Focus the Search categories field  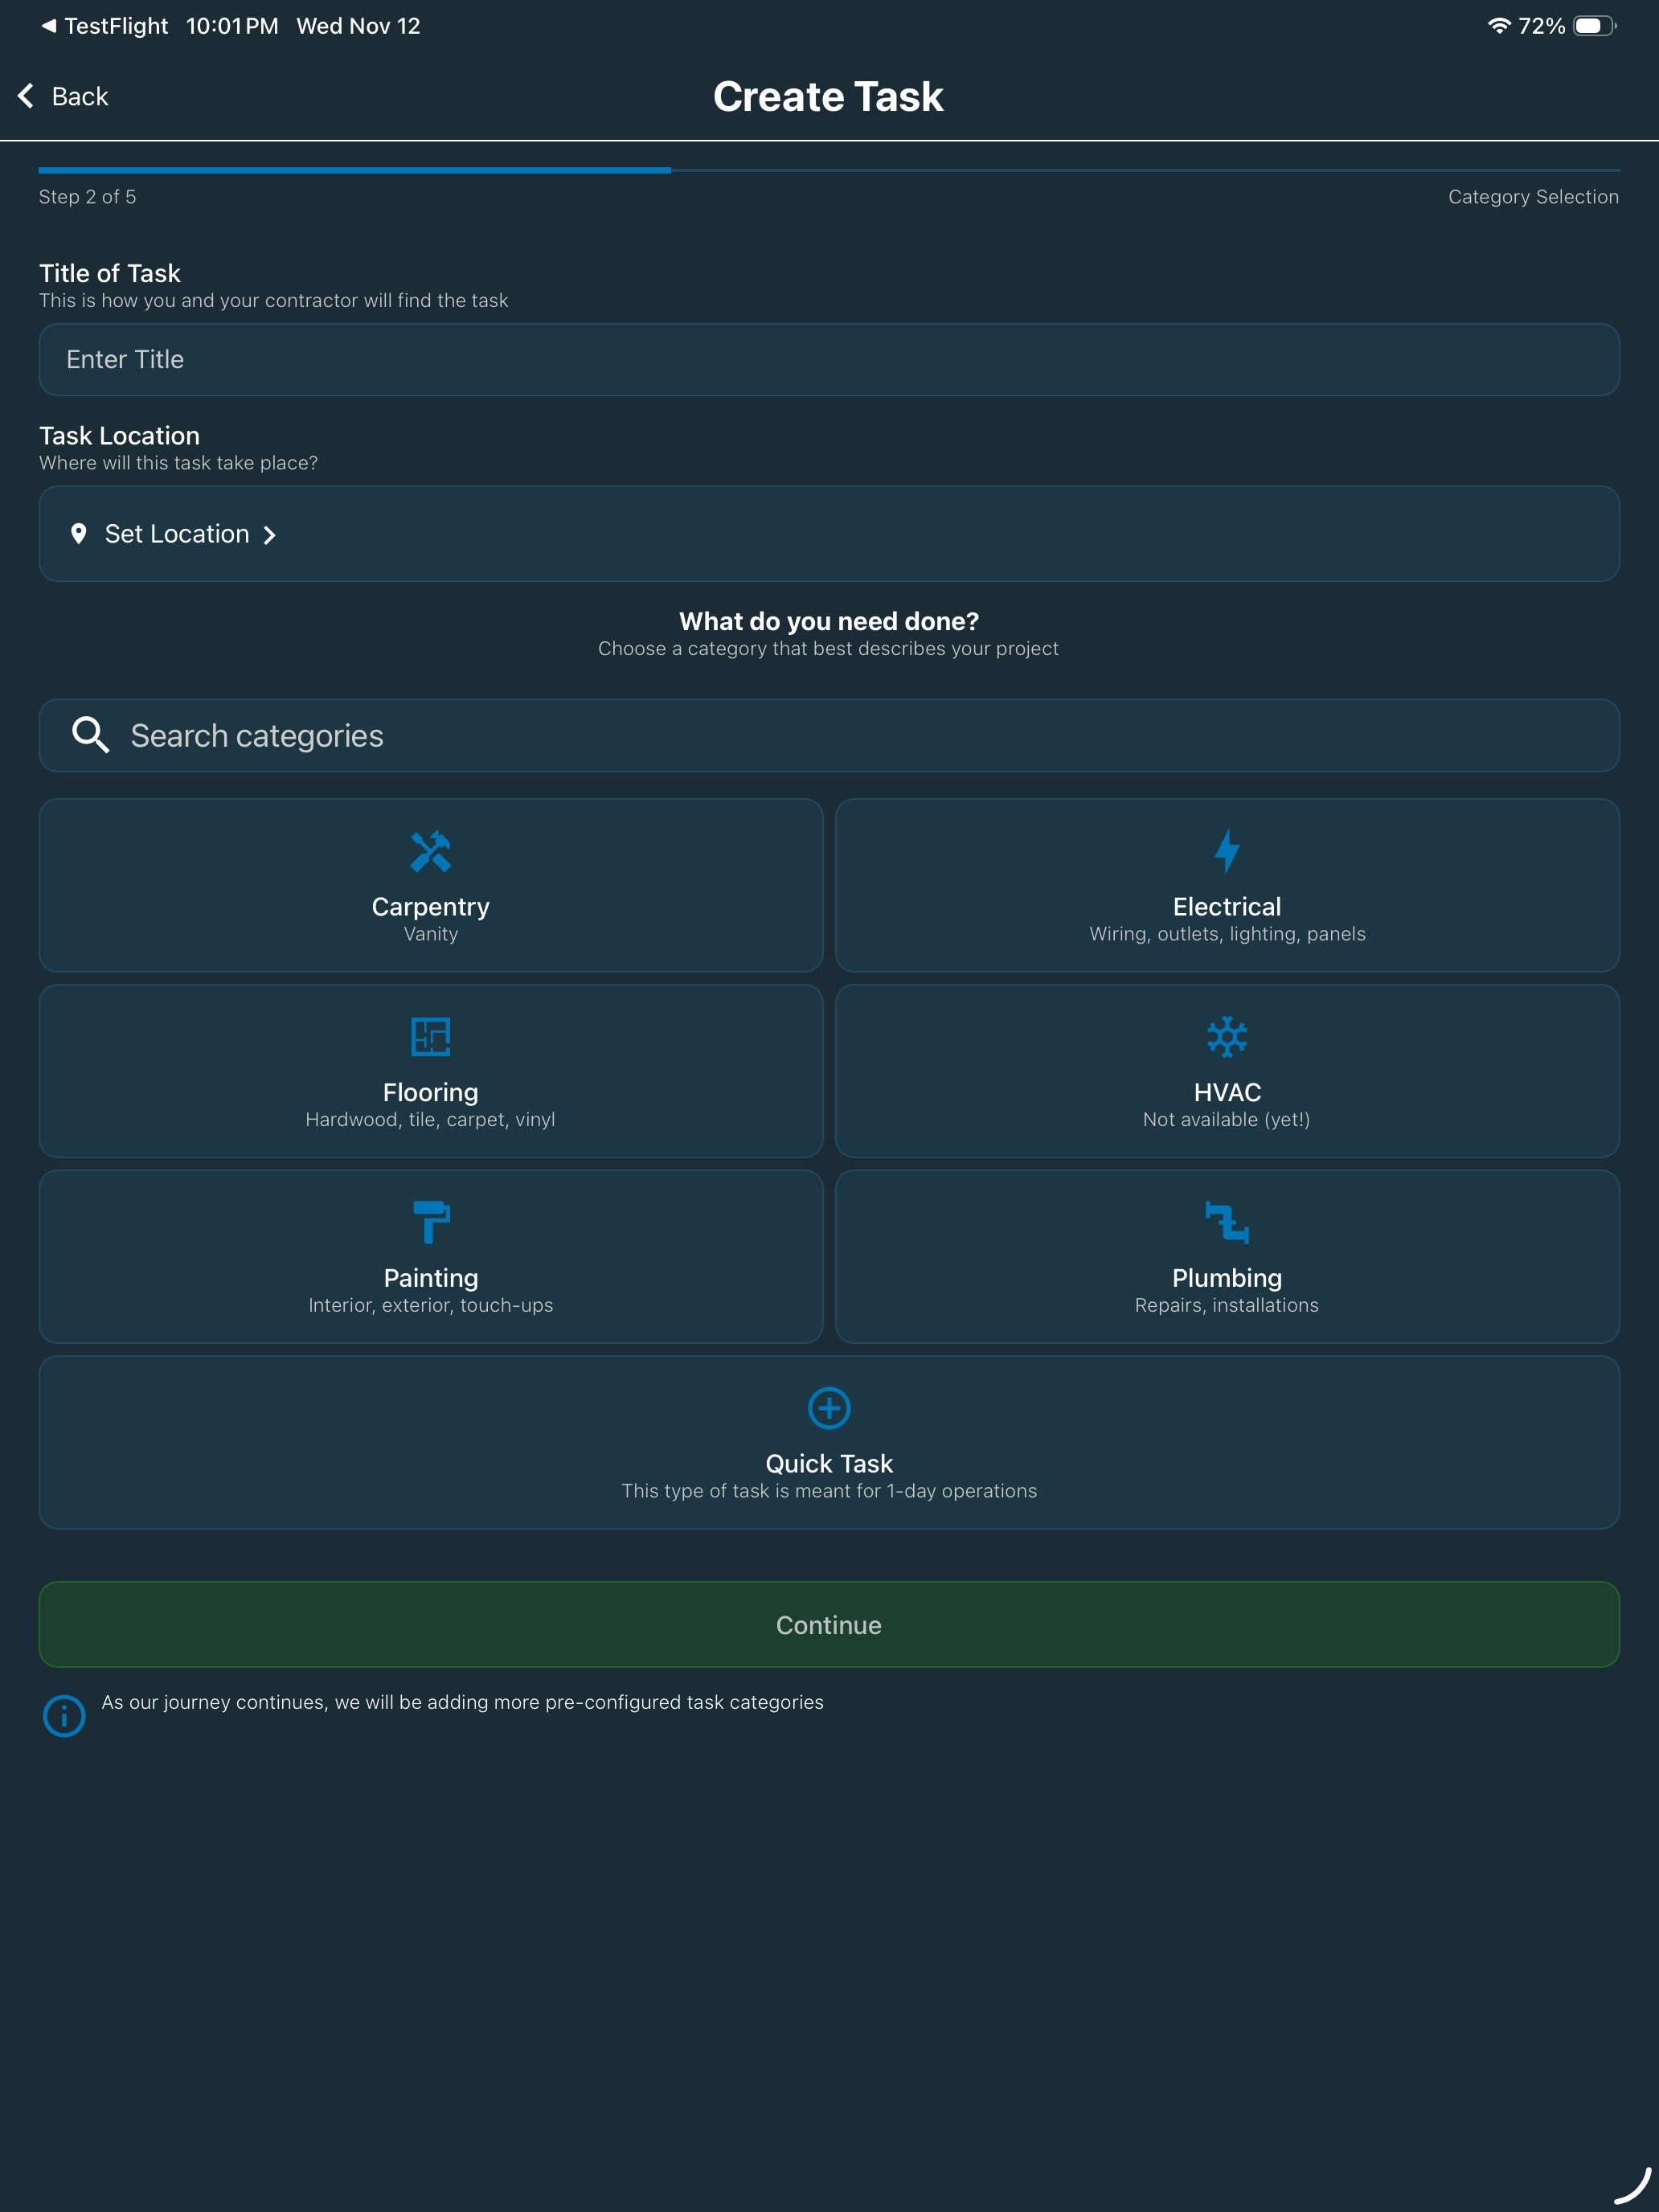(829, 735)
